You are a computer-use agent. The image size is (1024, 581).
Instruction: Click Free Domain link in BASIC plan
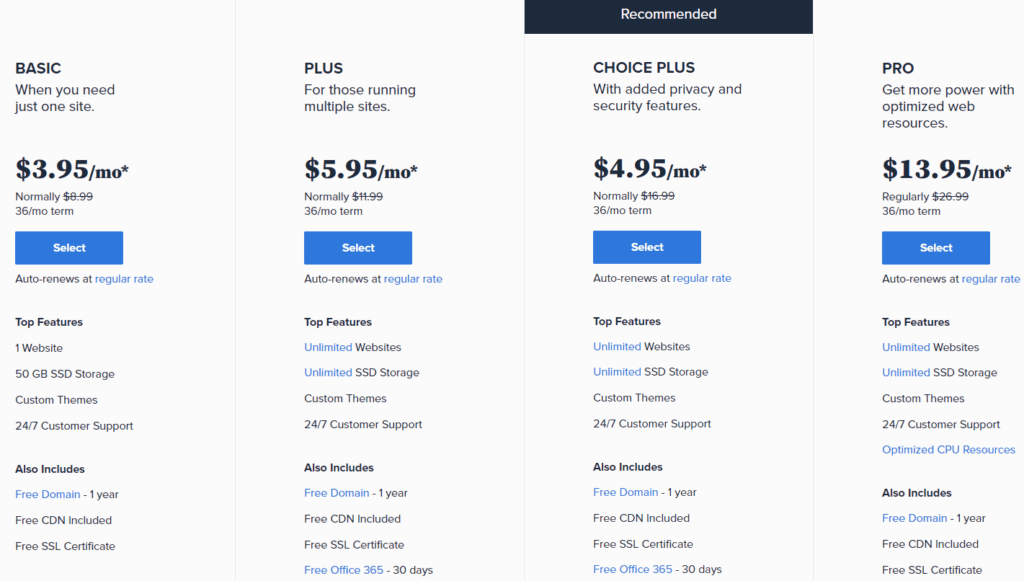48,494
